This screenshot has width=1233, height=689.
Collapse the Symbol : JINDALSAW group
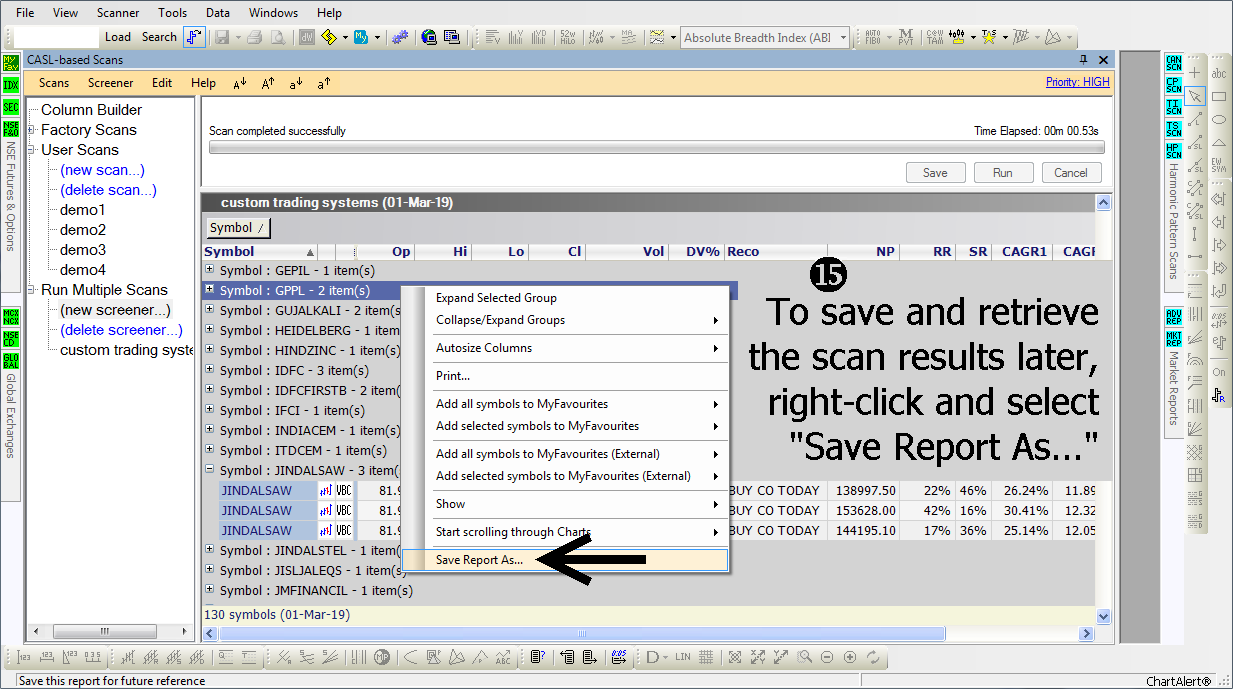(209, 470)
